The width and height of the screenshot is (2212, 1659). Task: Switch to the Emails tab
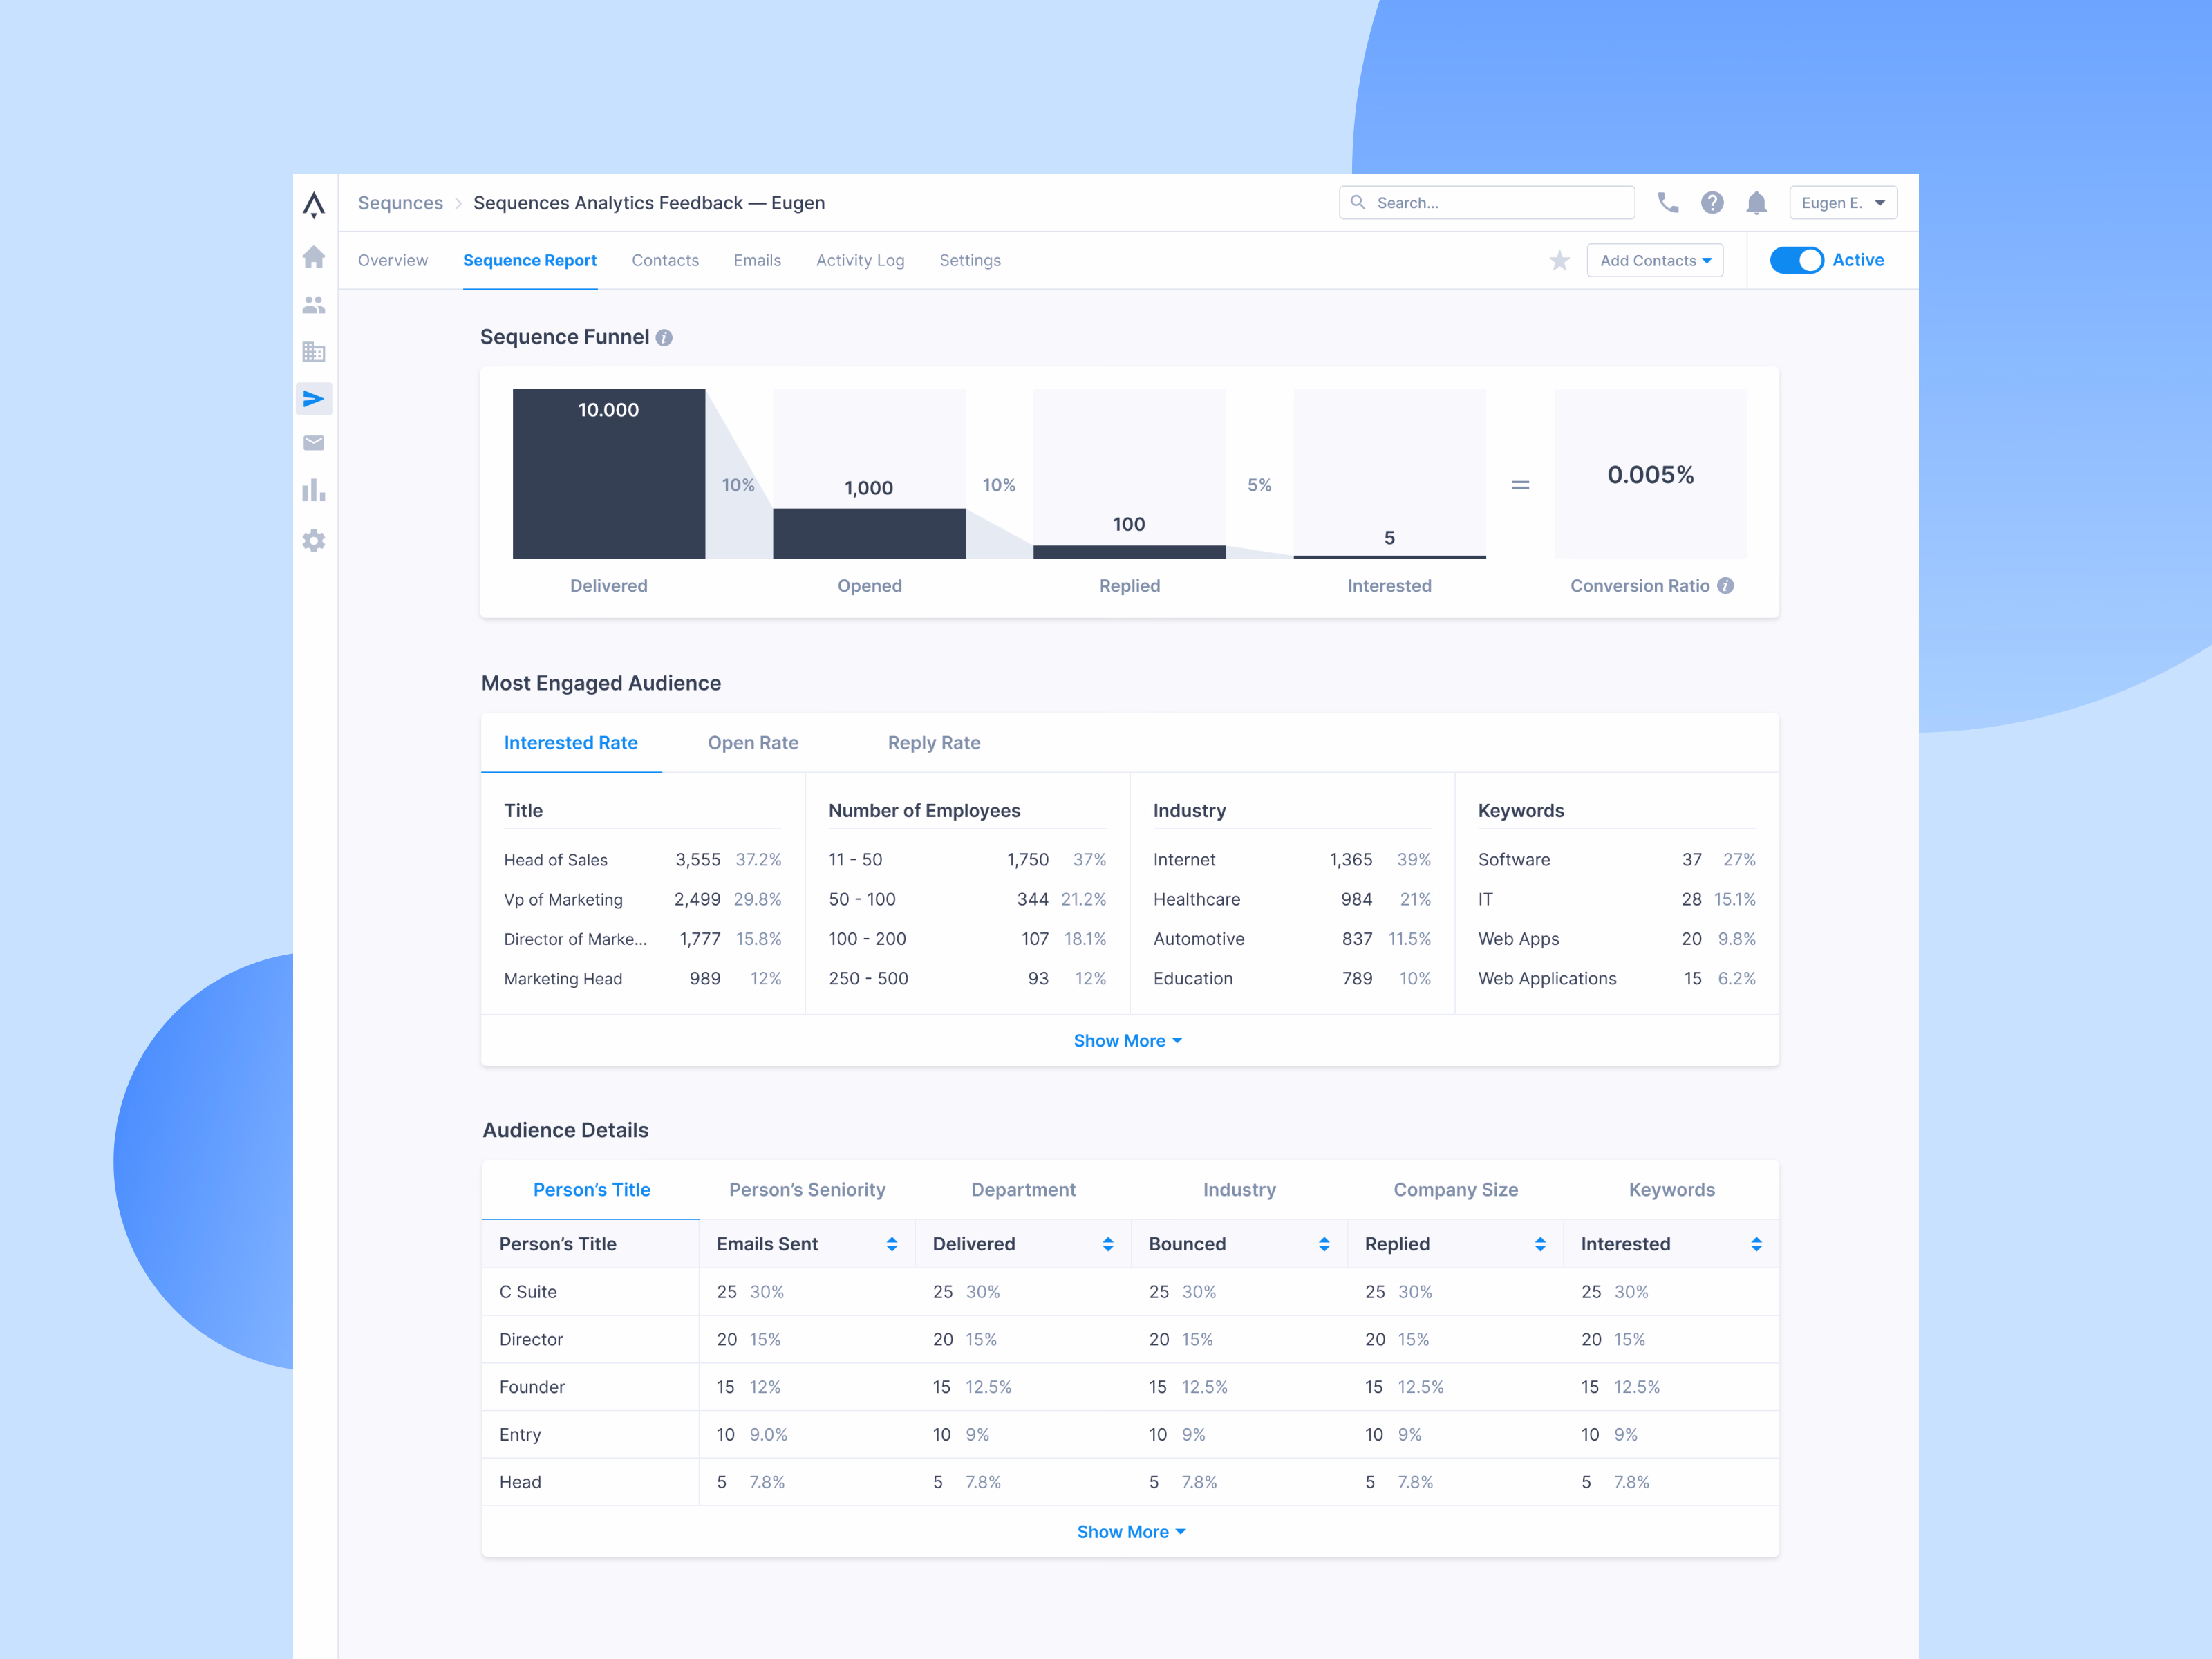pyautogui.click(x=757, y=260)
